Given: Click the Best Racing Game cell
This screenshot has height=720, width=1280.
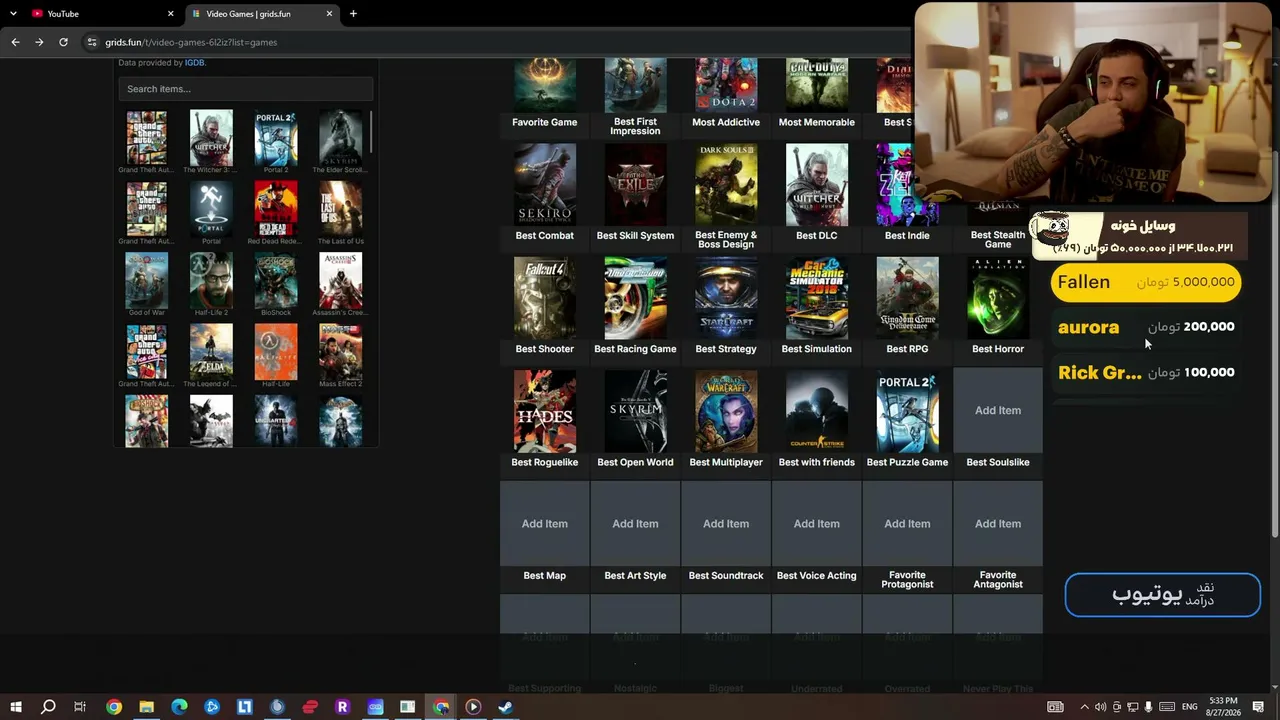Looking at the screenshot, I should (x=635, y=298).
